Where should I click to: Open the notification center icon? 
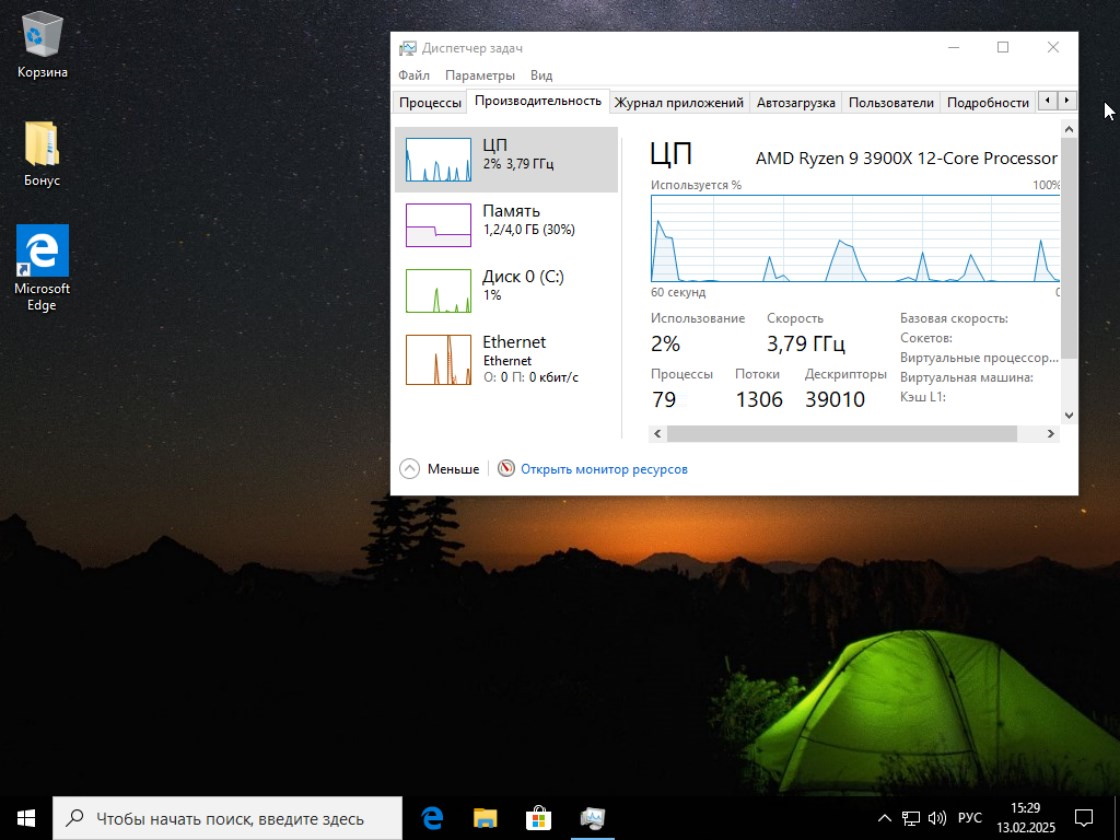(x=1084, y=819)
